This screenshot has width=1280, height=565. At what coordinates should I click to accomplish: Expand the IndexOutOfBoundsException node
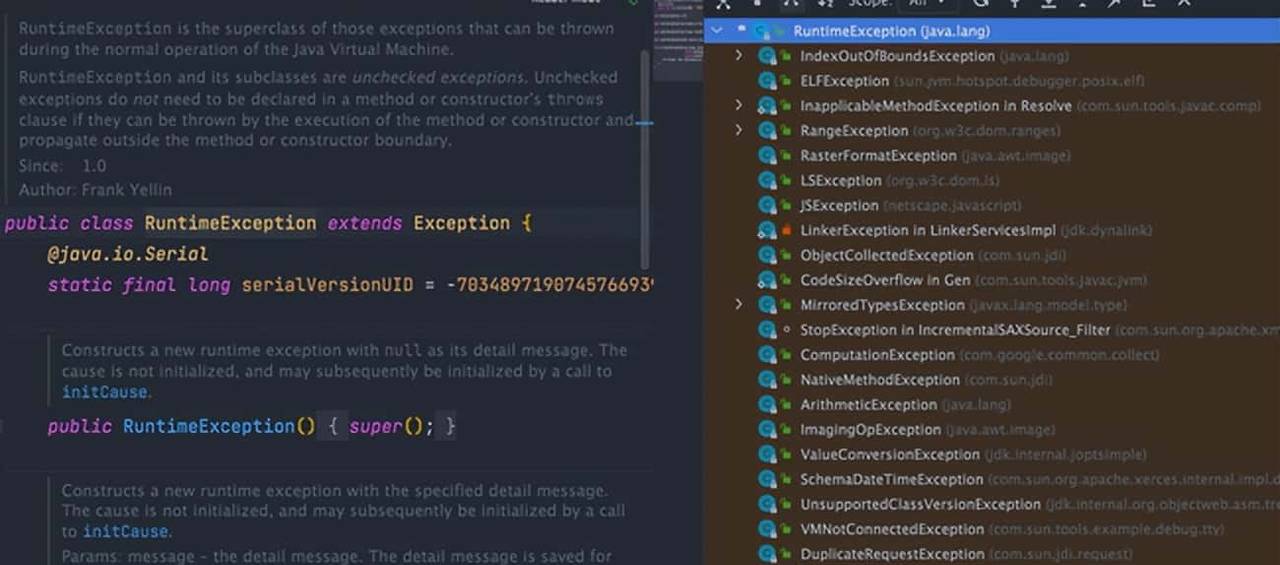(x=739, y=56)
